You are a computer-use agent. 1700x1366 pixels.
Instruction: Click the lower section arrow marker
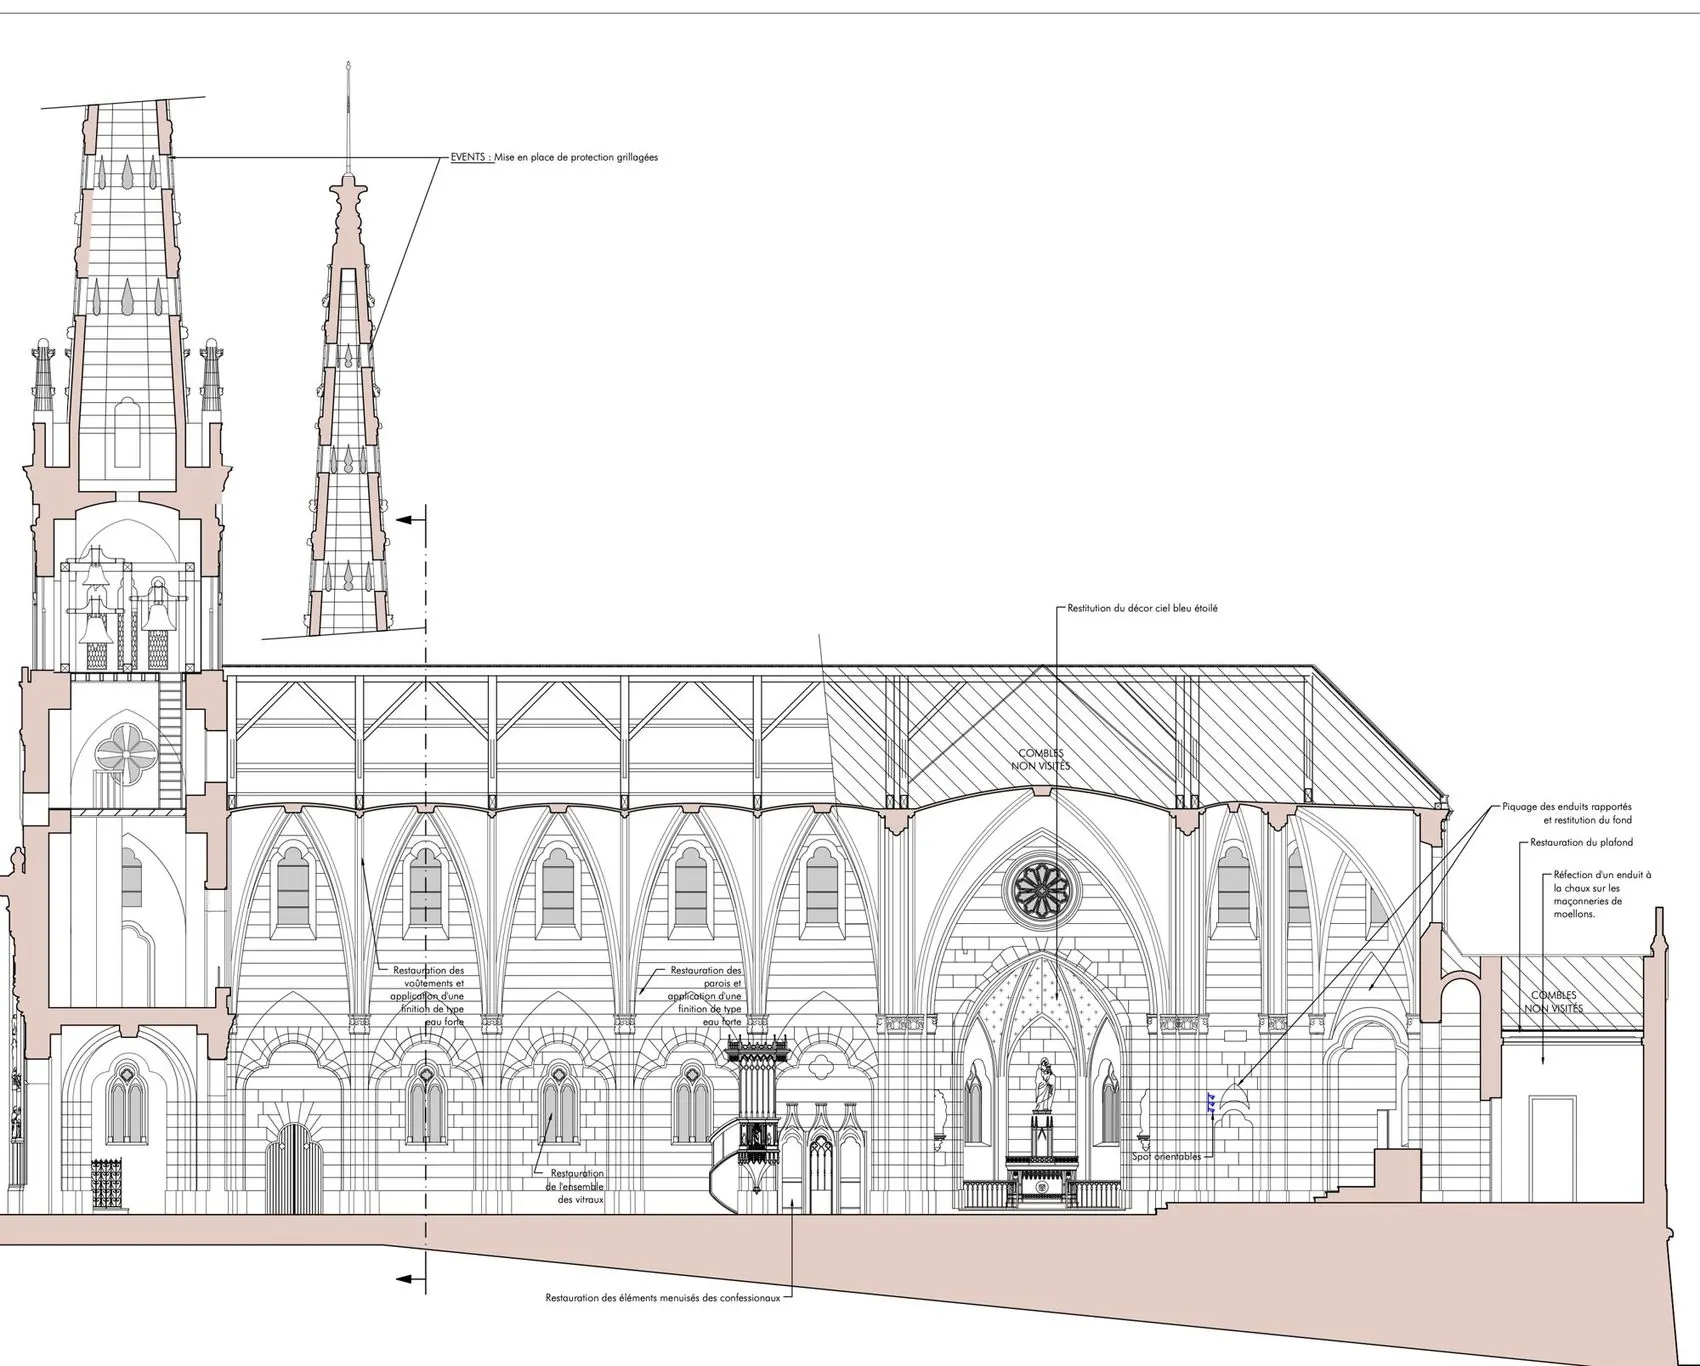pos(412,1278)
